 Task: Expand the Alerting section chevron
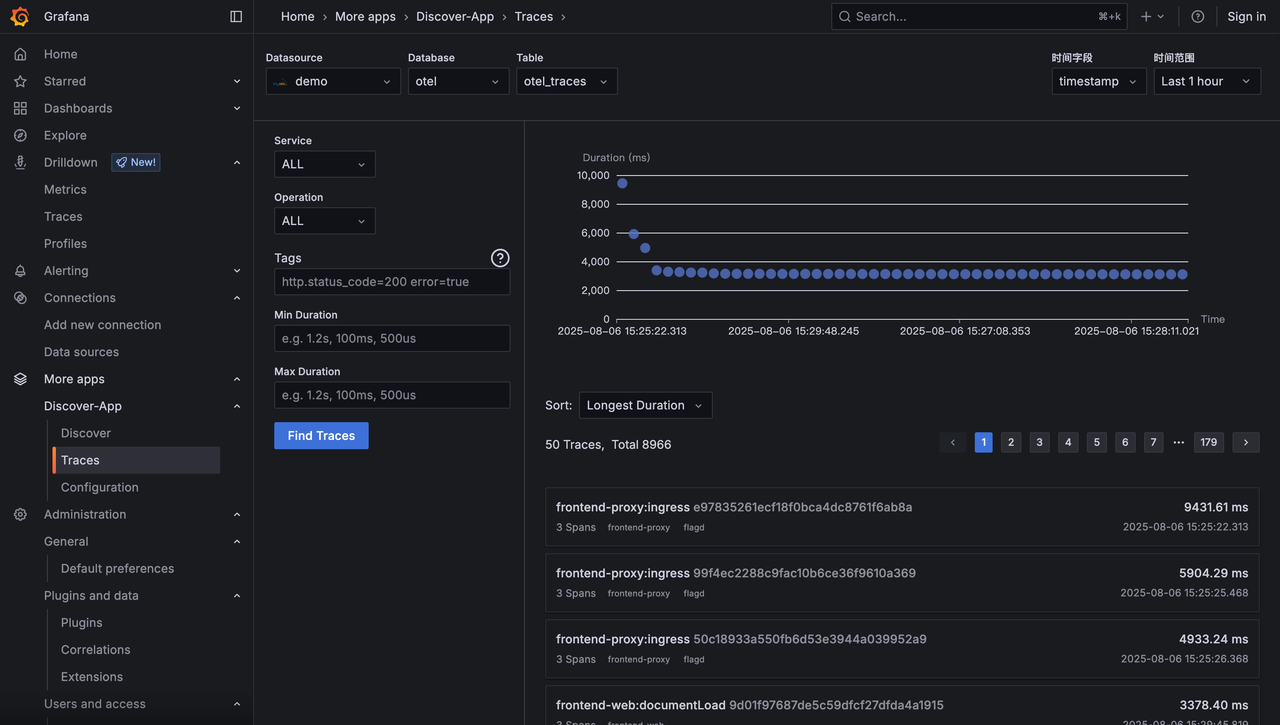coord(237,271)
